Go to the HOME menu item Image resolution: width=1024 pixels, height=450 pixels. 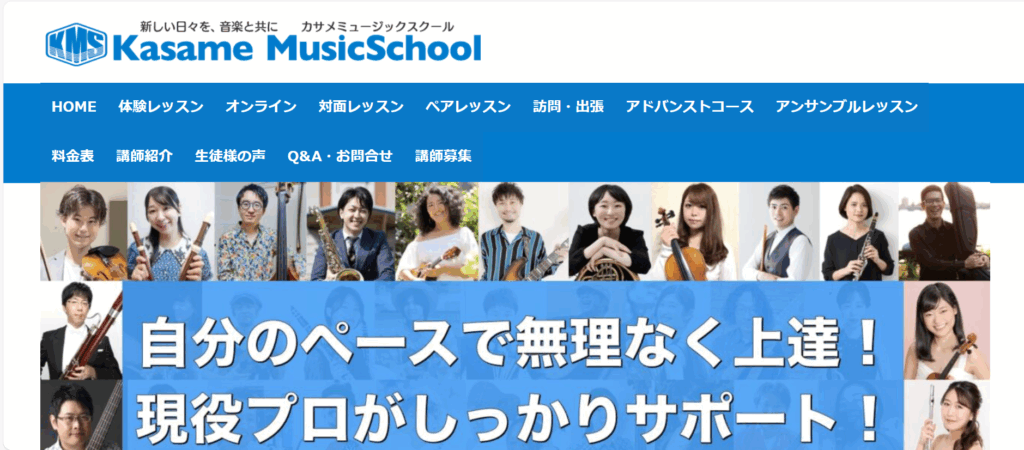(74, 107)
